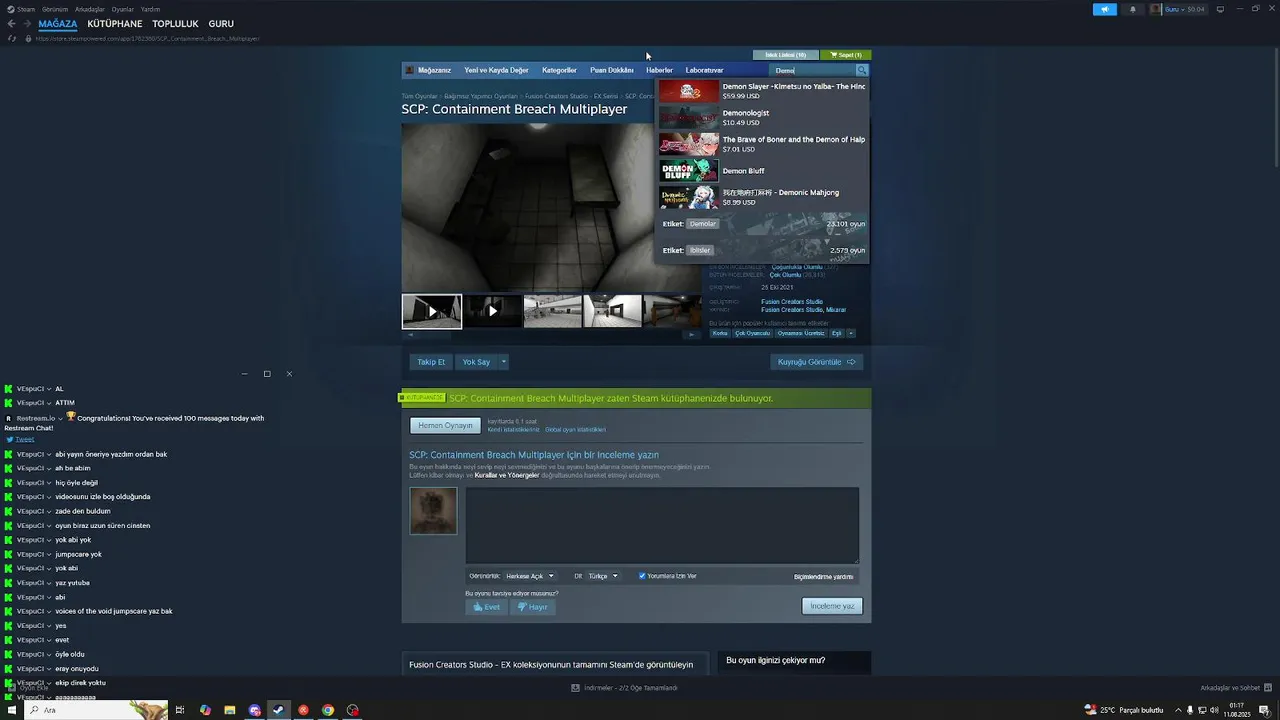Open Steam notifications bell icon
The image size is (1280, 720).
(1133, 9)
